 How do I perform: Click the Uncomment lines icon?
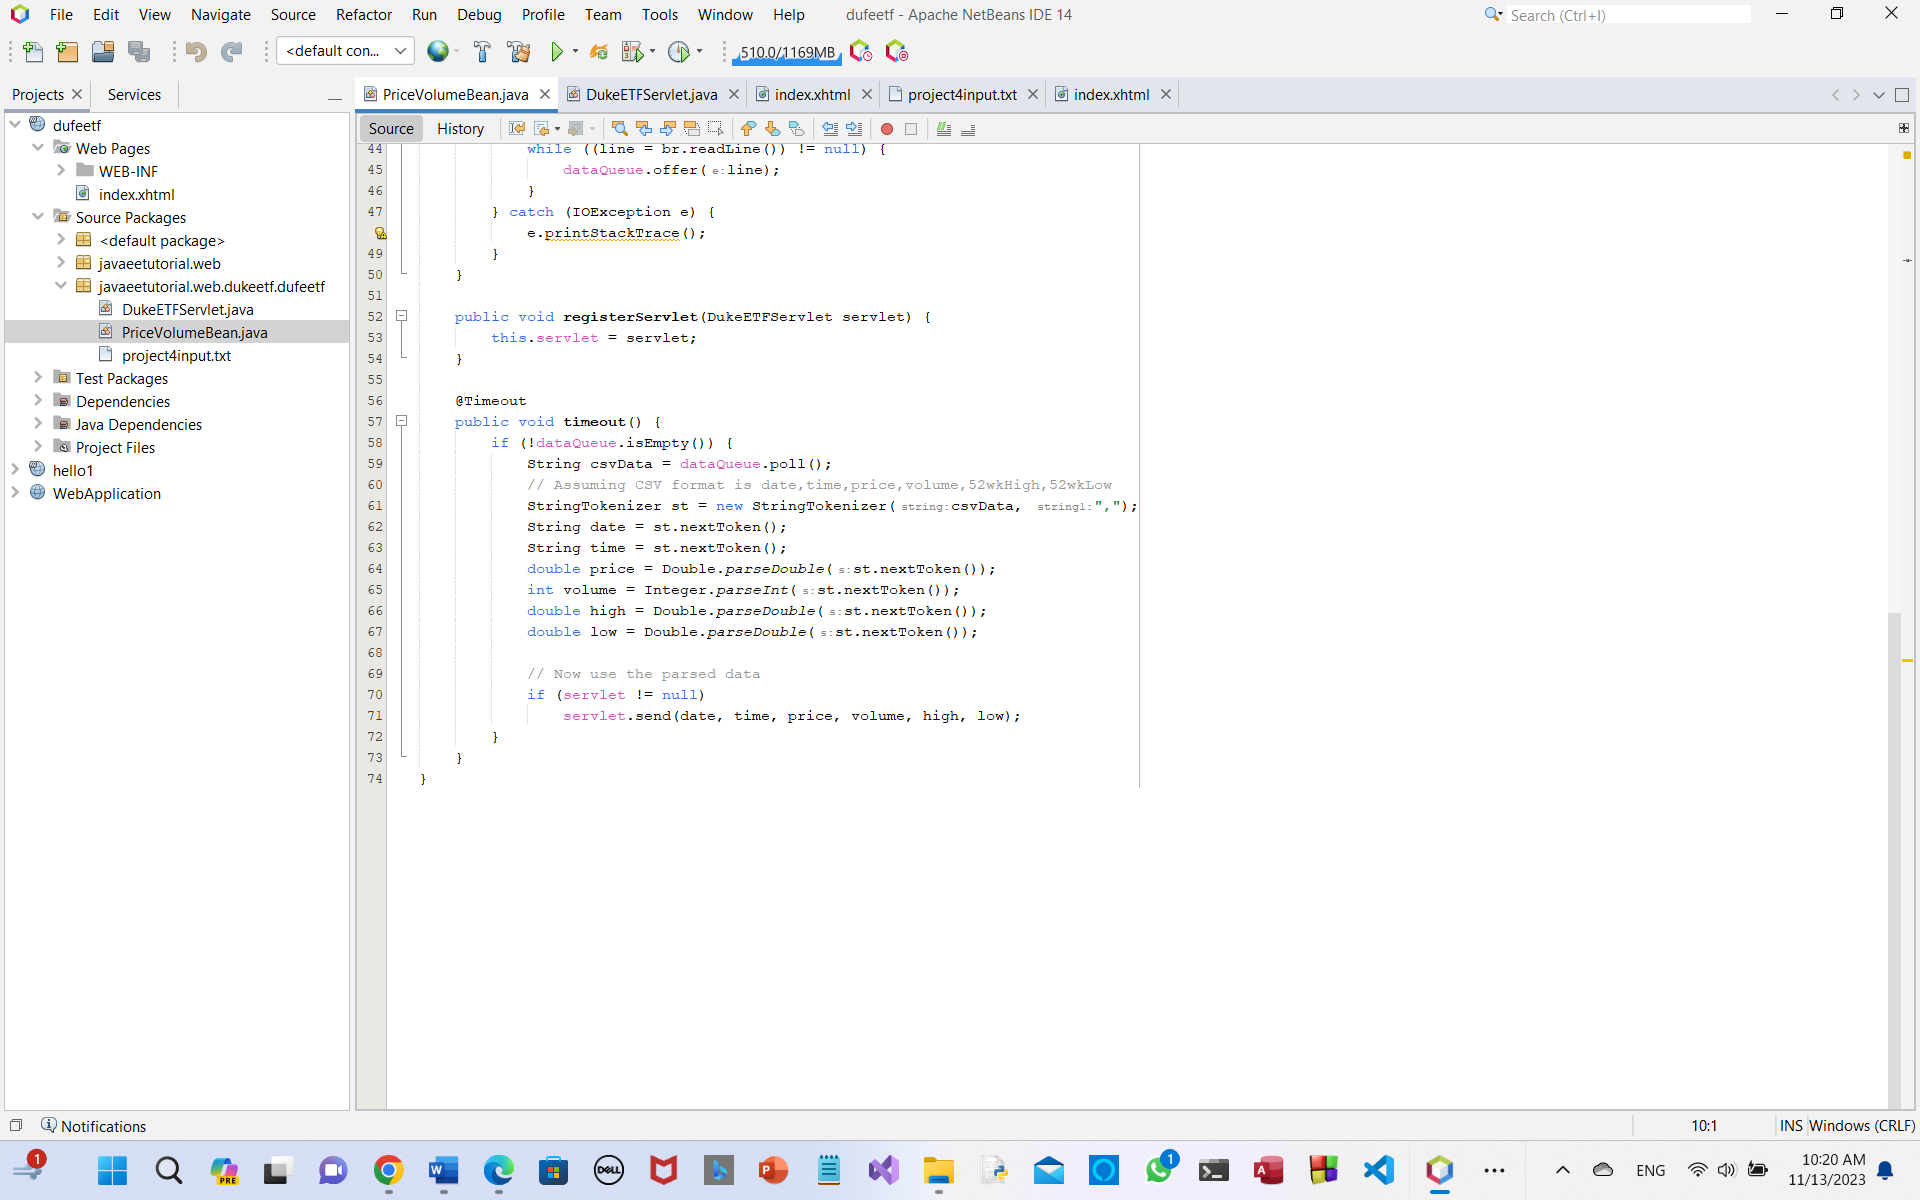(x=967, y=128)
